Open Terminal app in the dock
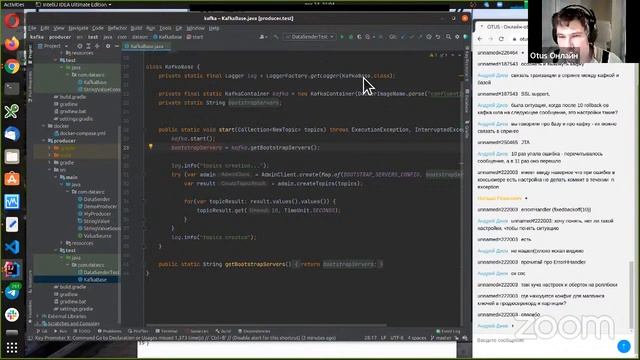 click(12, 88)
